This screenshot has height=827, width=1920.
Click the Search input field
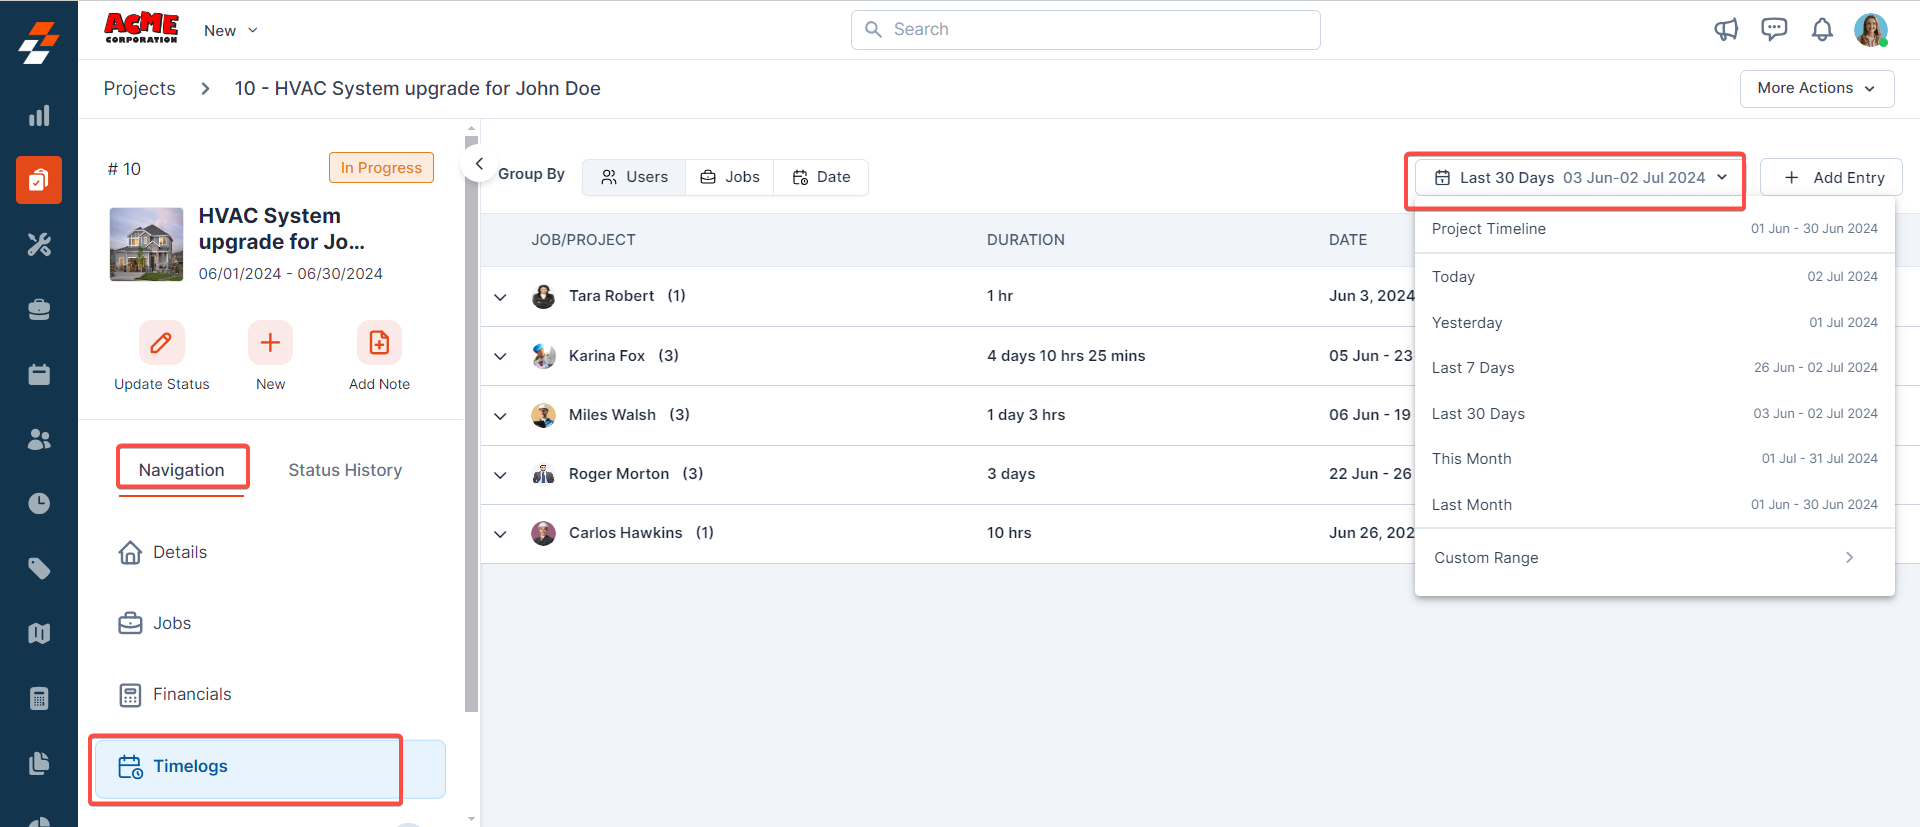point(1085,30)
